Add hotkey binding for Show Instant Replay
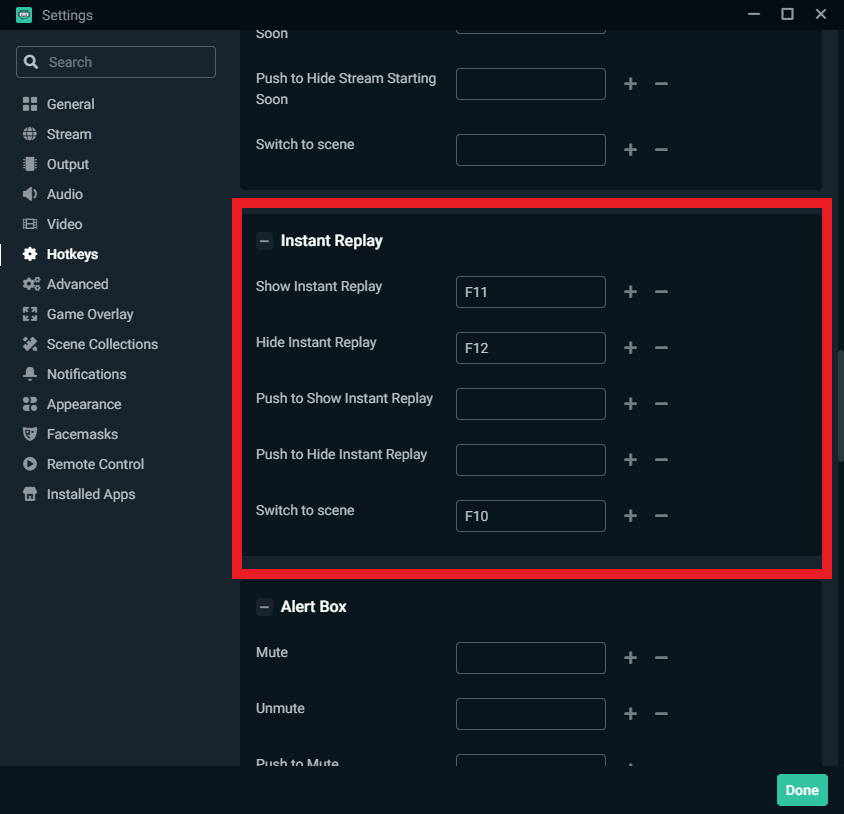The image size is (844, 814). coord(630,292)
